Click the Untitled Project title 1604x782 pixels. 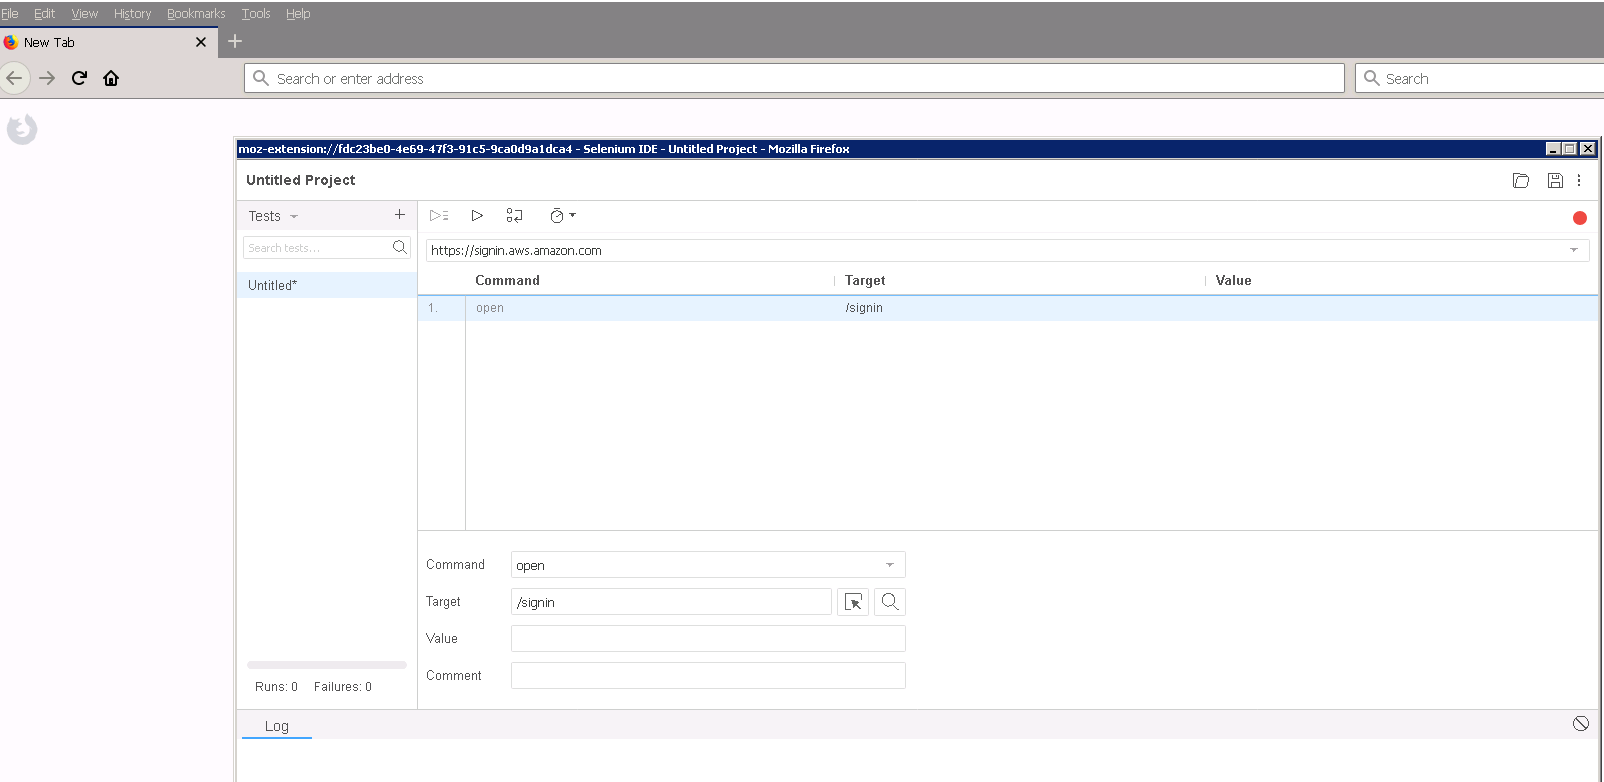coord(301,180)
